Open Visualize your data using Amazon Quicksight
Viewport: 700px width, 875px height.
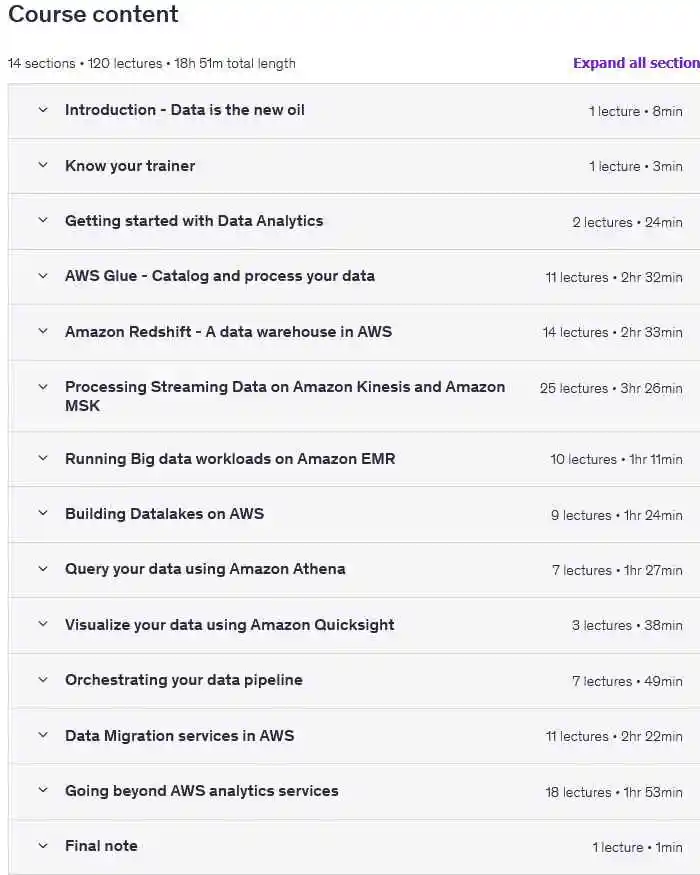tap(229, 625)
